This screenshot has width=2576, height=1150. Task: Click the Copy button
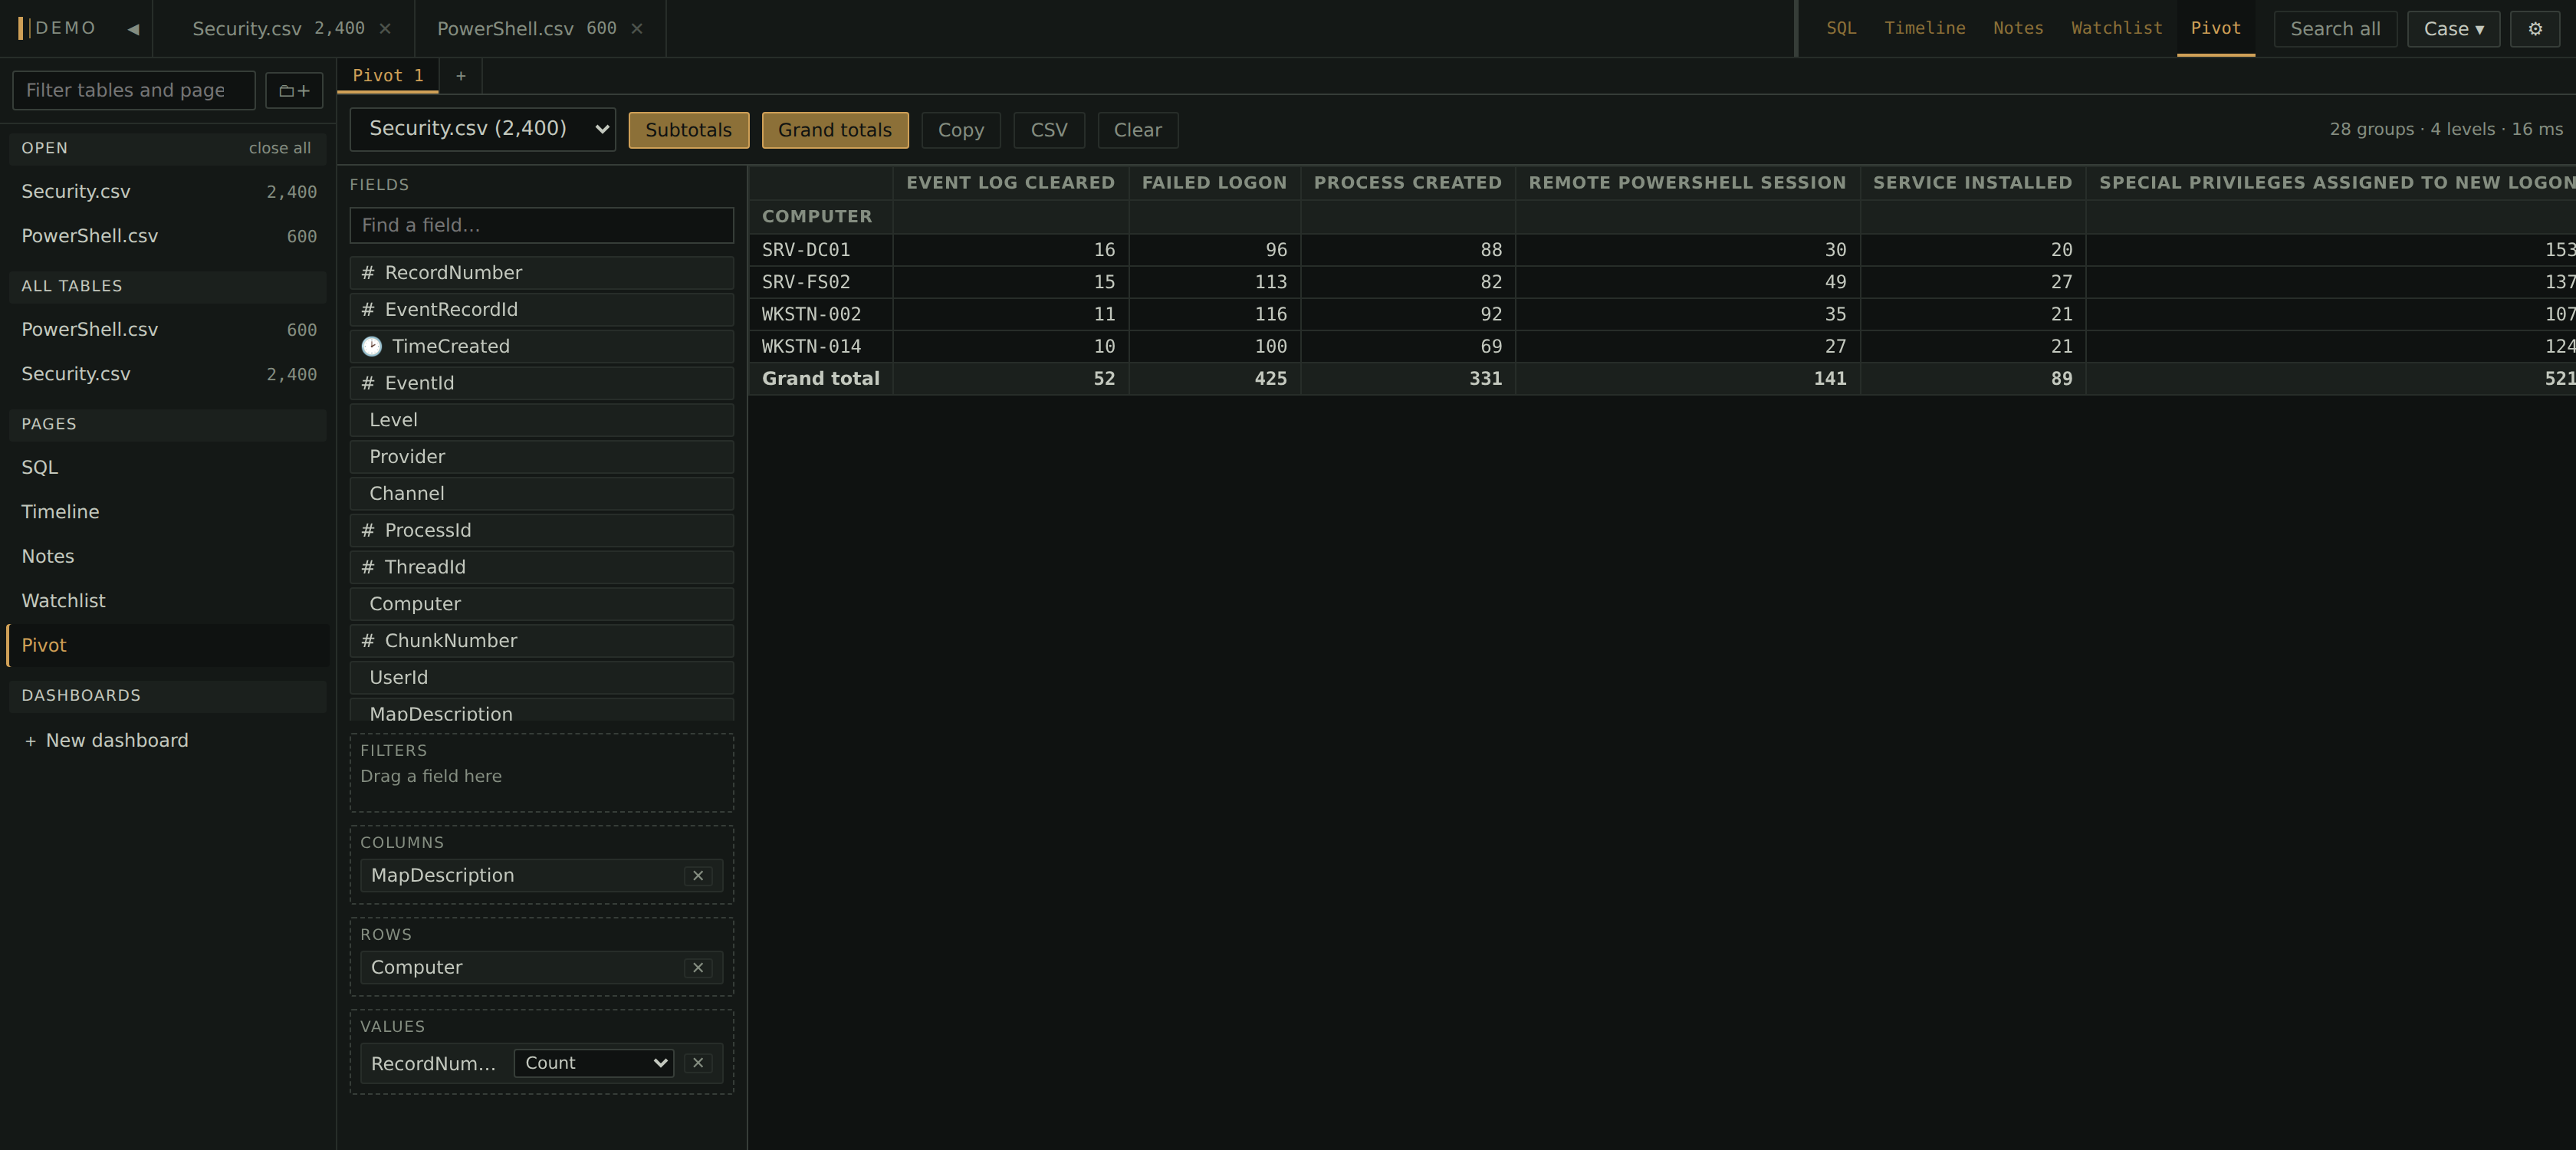click(x=960, y=130)
